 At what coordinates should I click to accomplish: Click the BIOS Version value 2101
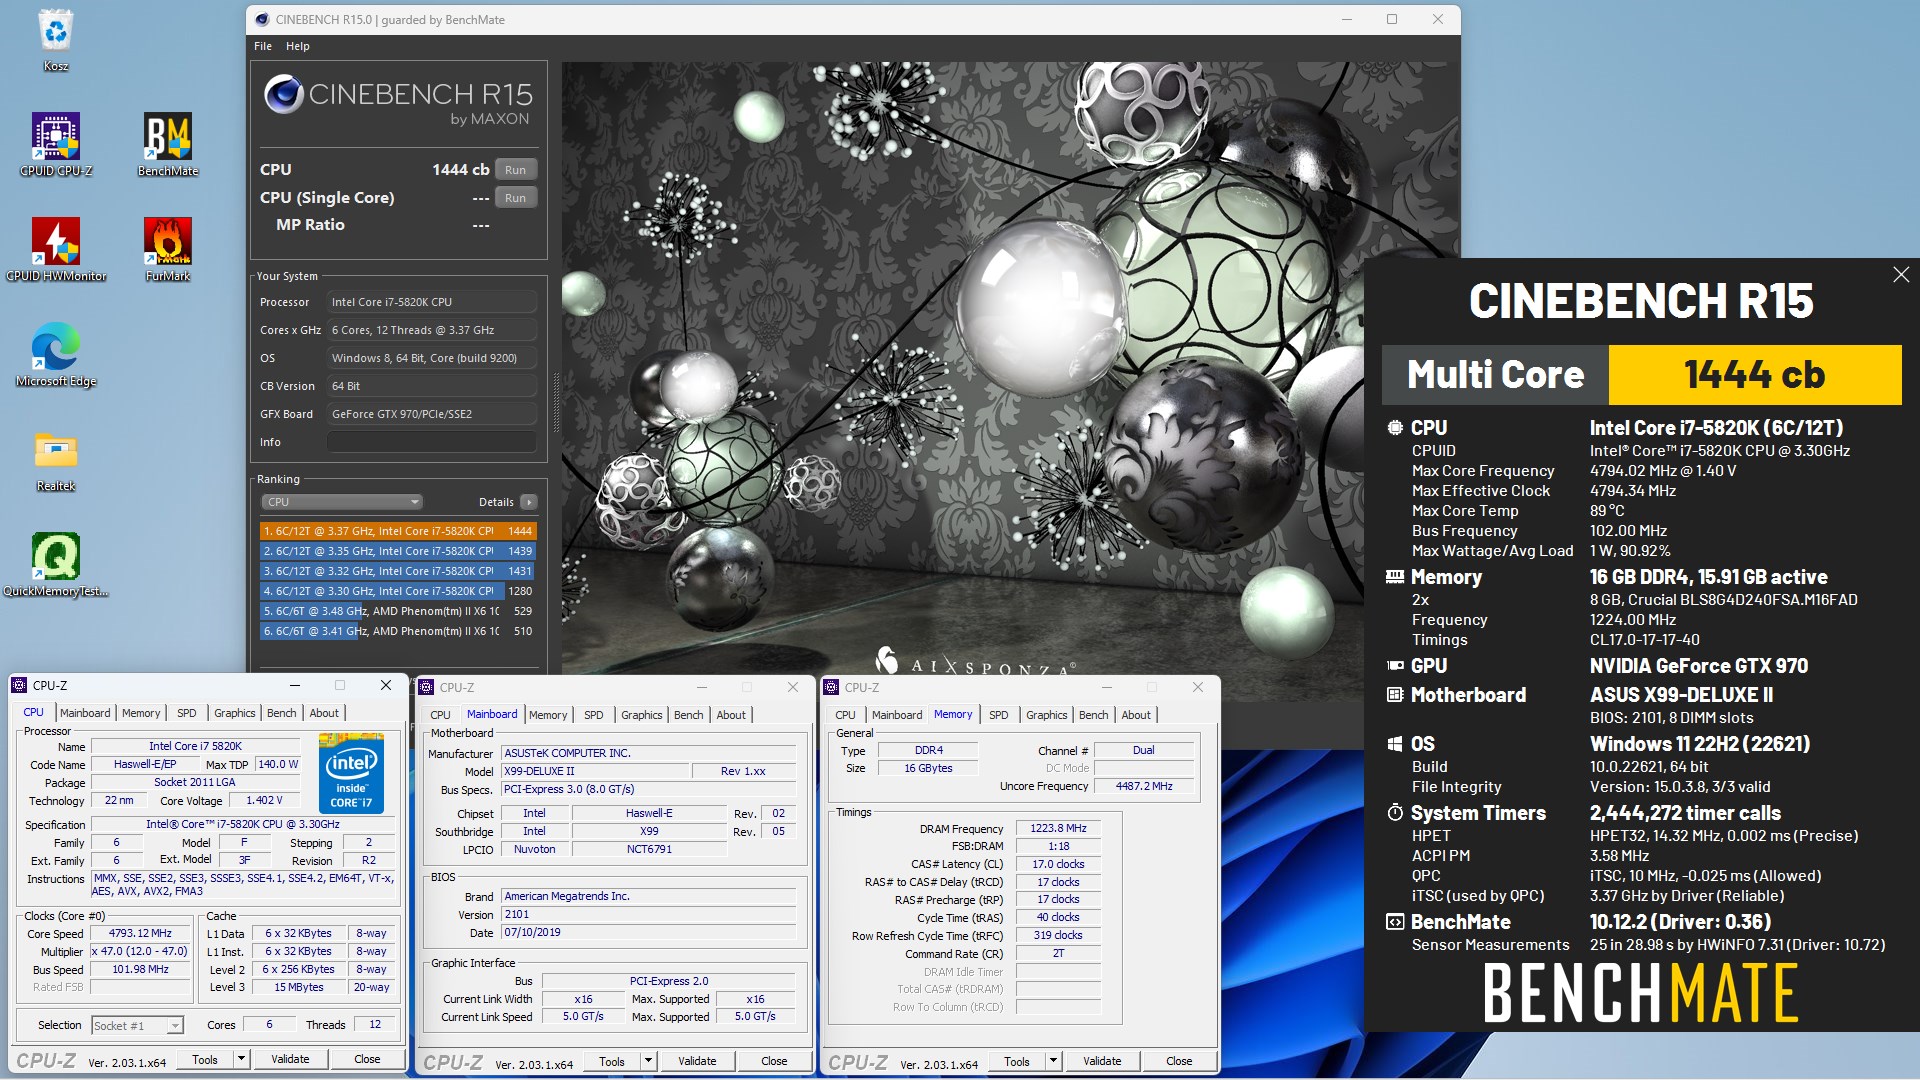pos(649,914)
